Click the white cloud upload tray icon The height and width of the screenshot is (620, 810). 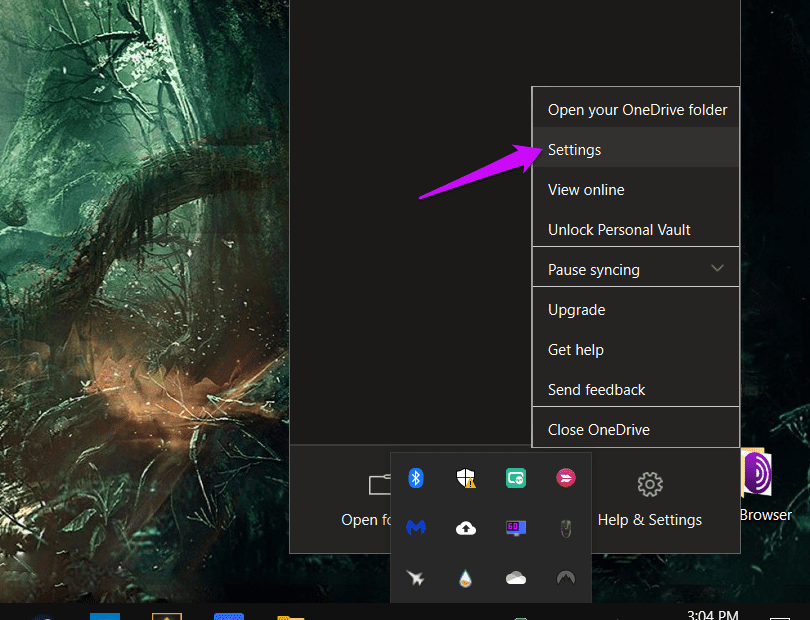click(465, 528)
